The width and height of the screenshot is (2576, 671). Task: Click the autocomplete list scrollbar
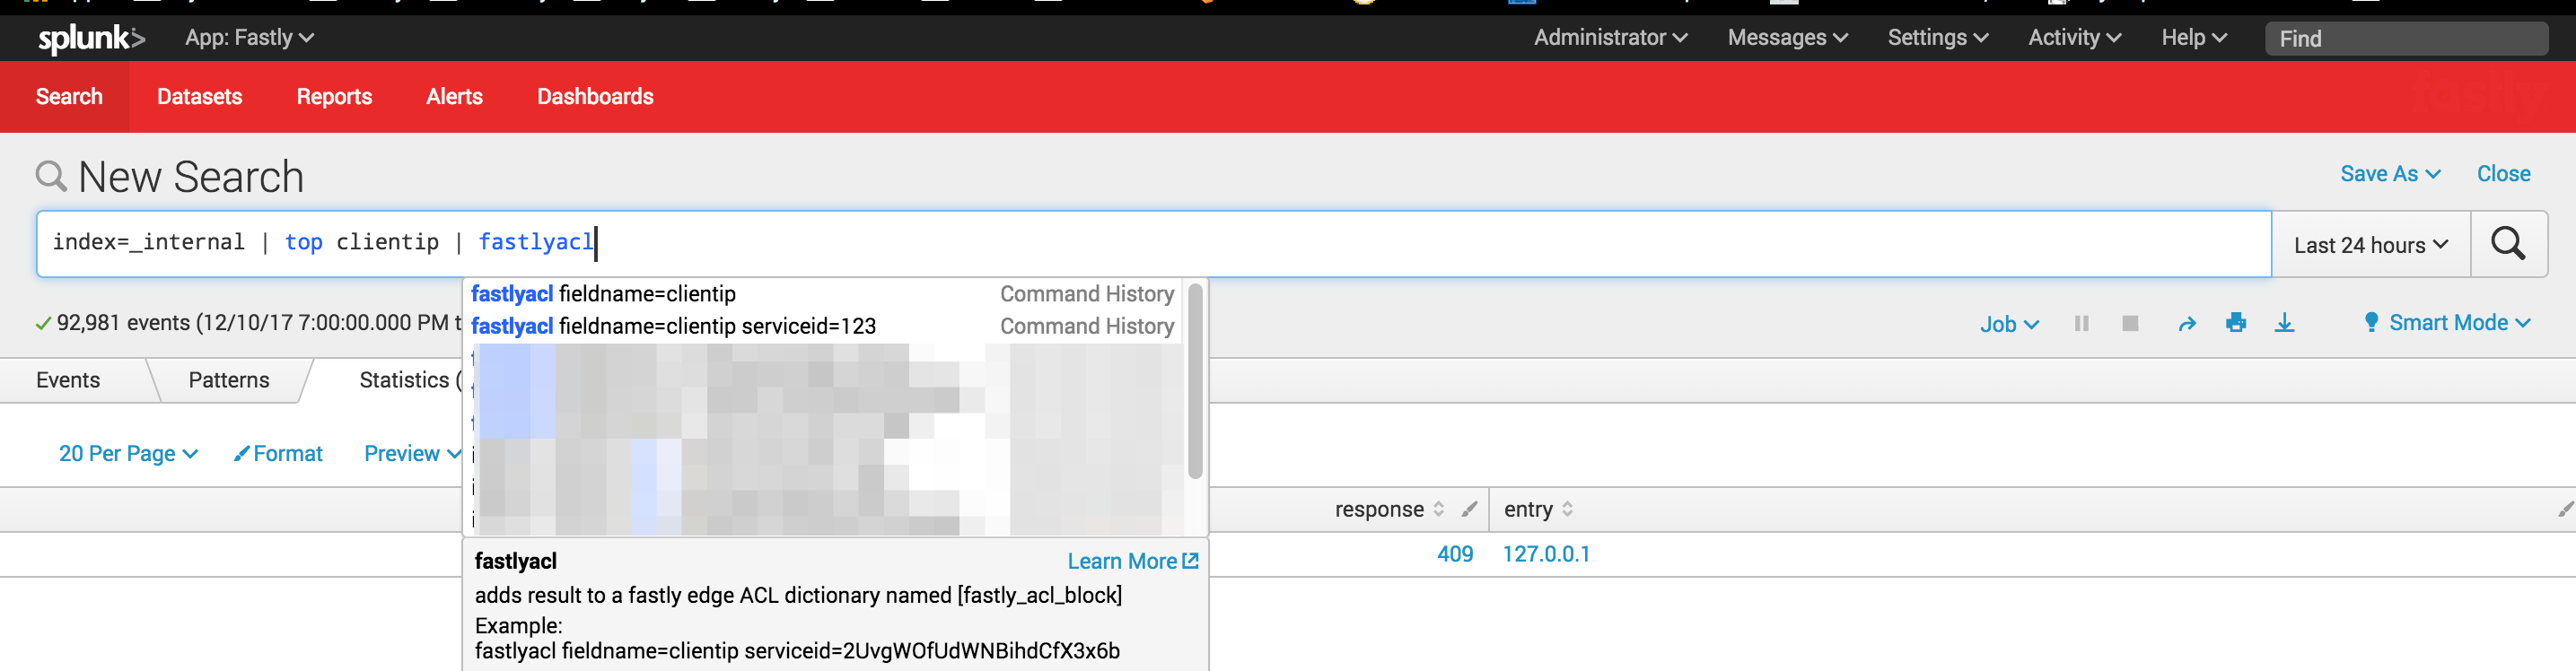tap(1194, 381)
